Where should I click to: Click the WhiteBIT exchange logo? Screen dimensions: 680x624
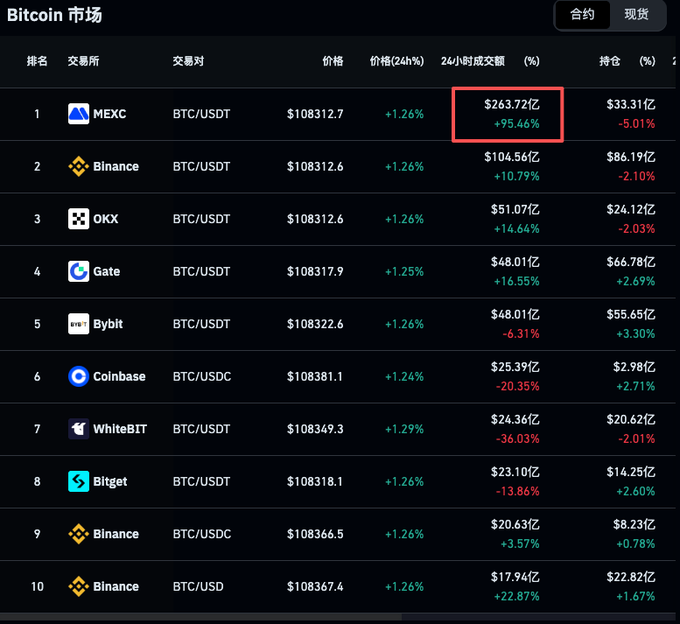pos(78,429)
